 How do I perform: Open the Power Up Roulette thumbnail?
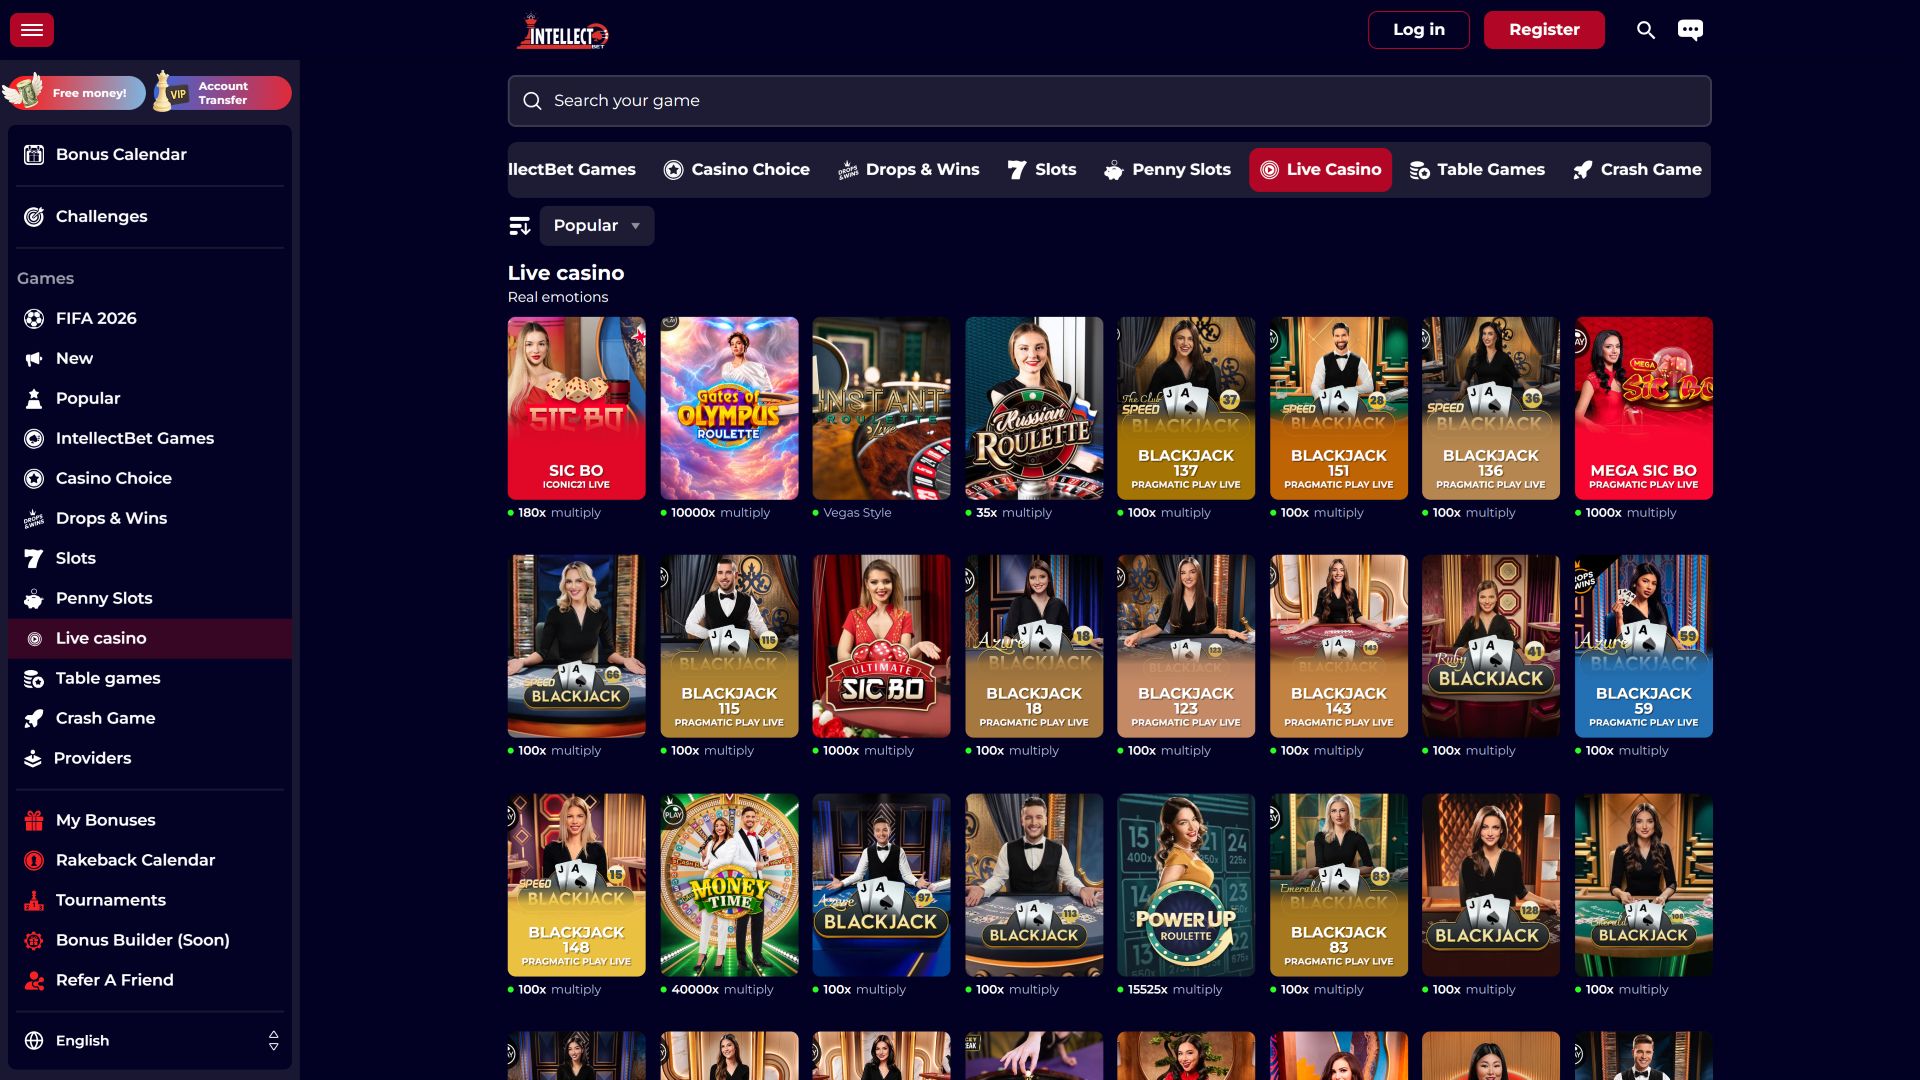pyautogui.click(x=1186, y=885)
